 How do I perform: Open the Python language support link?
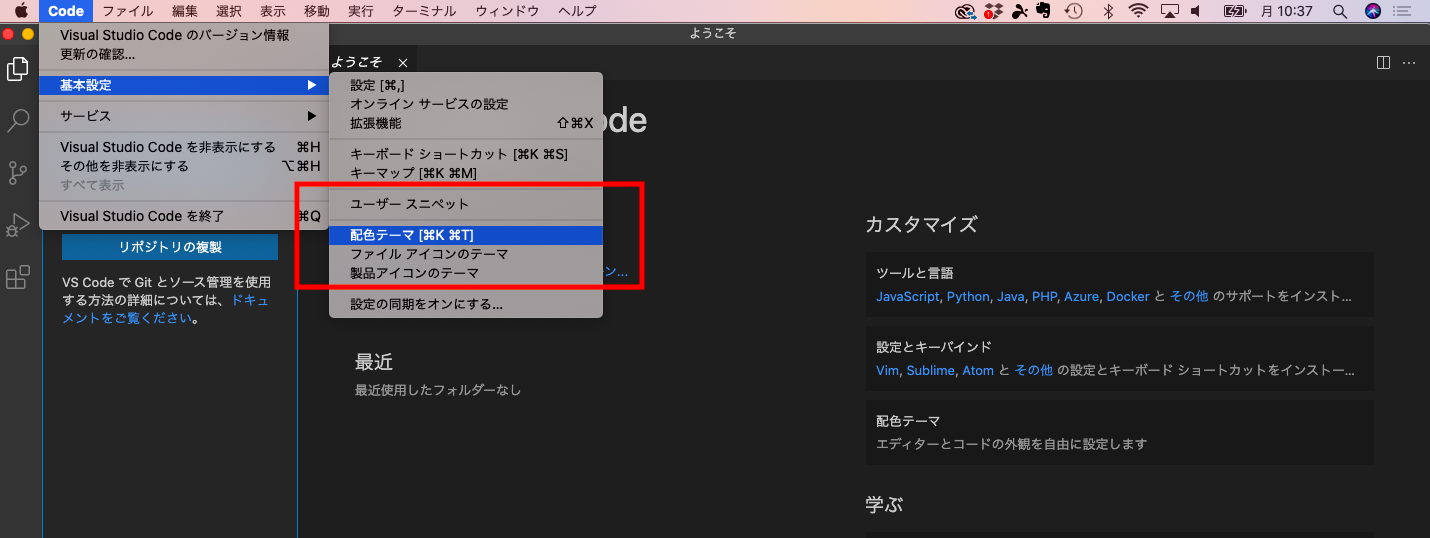coord(967,297)
